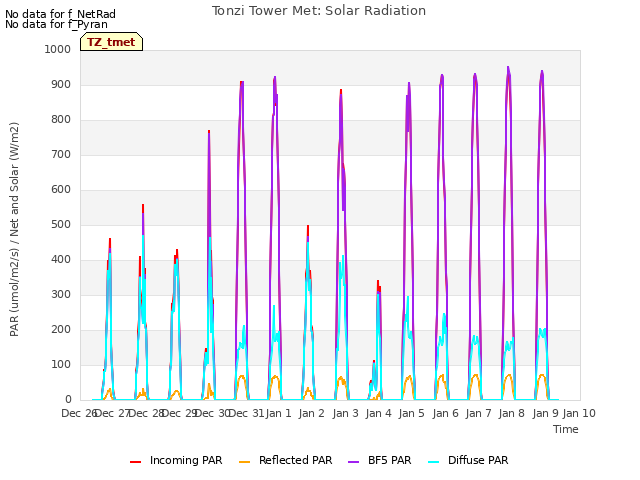The width and height of the screenshot is (640, 480).
Task: Click the Jan 4 x-axis date label
Action: (x=378, y=413)
